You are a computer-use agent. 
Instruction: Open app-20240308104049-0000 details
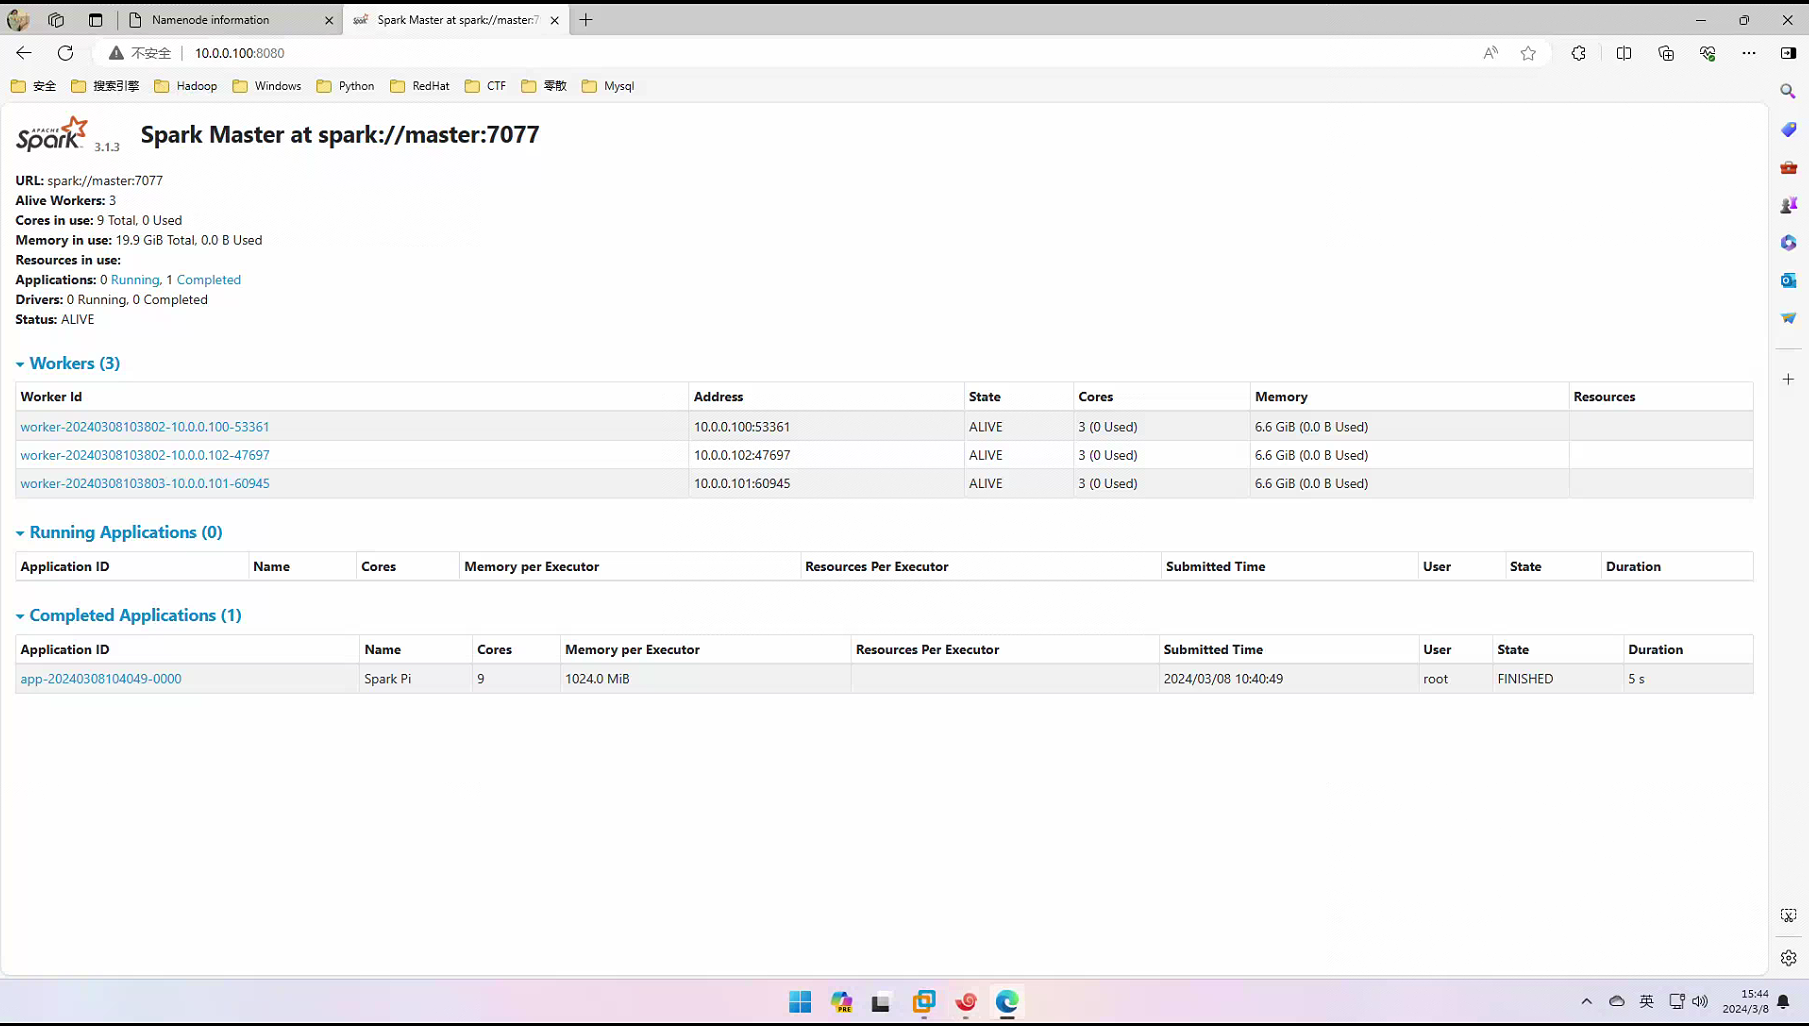click(101, 679)
